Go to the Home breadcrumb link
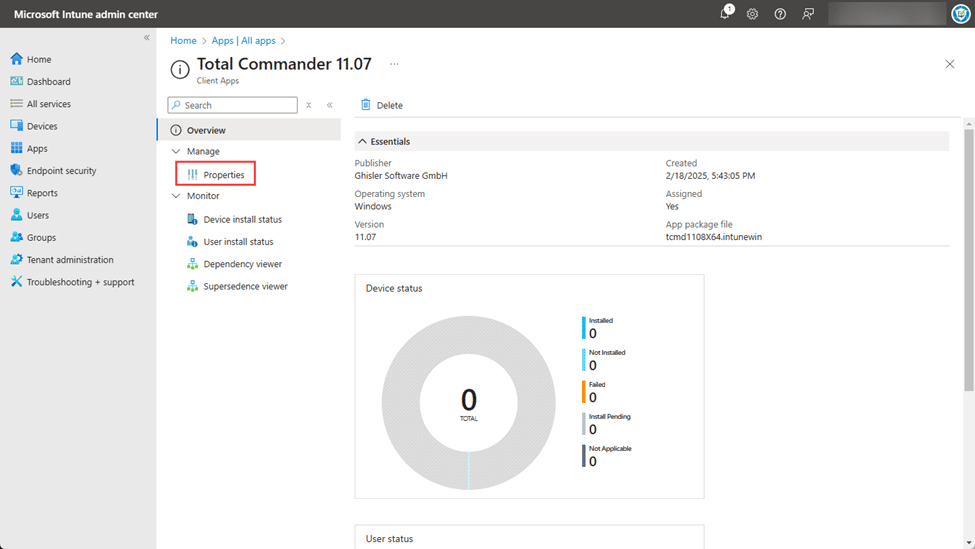 183,41
